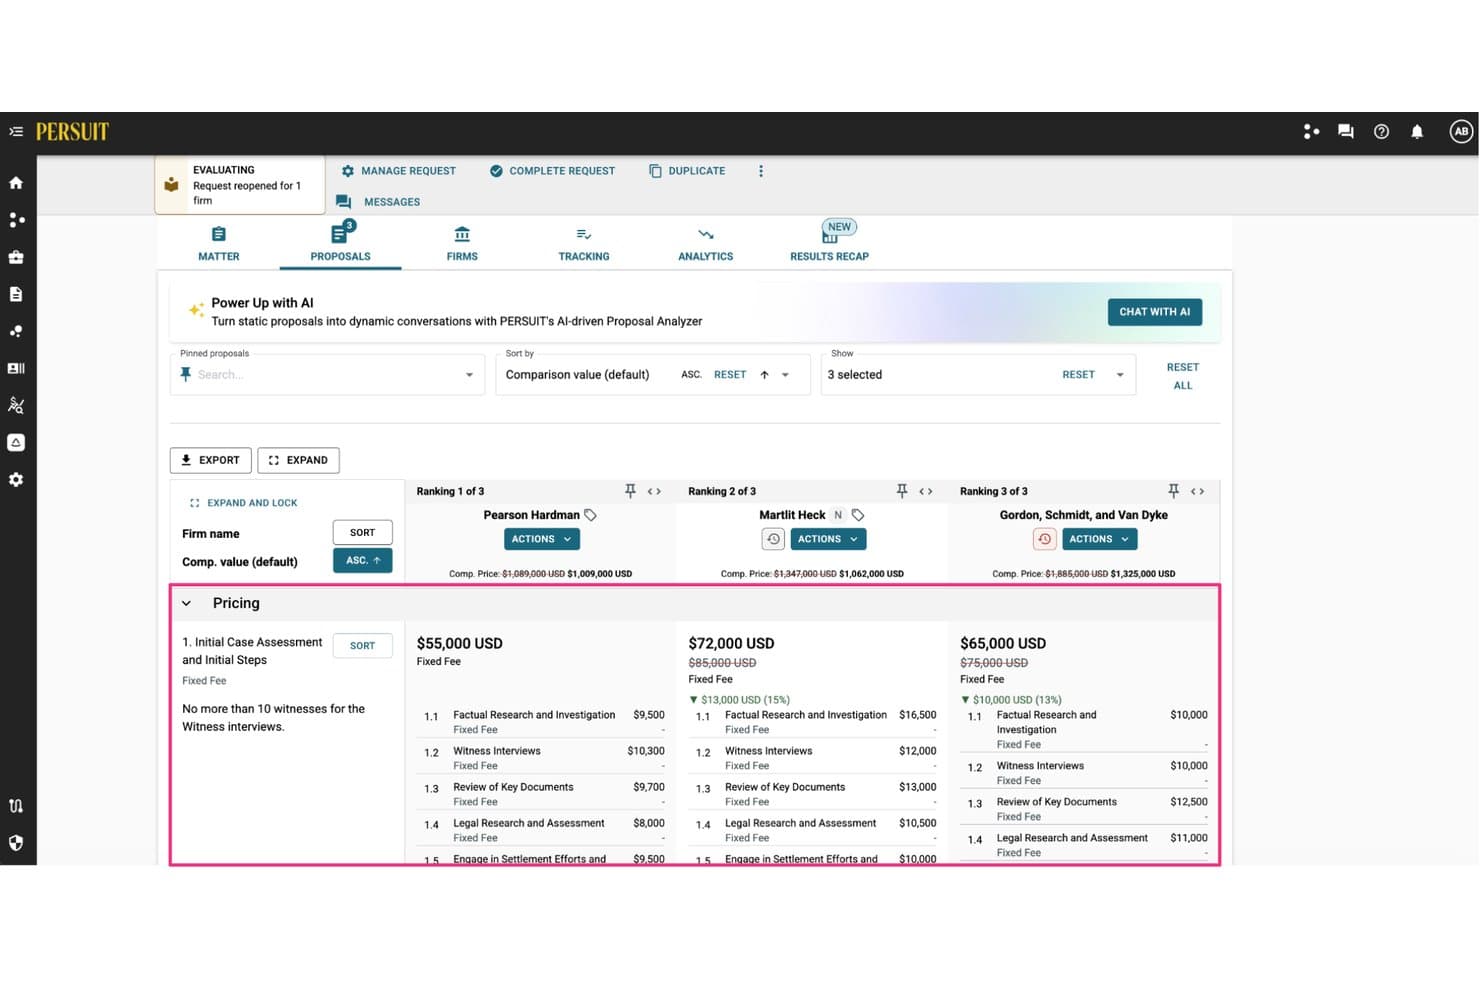Open the shield icon at sidebar bottom
Viewport: 1480px width, 987px height.
[x=16, y=843]
